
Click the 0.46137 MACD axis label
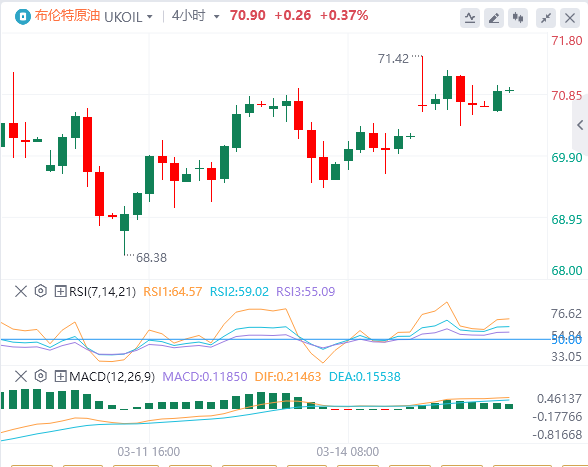click(x=560, y=398)
